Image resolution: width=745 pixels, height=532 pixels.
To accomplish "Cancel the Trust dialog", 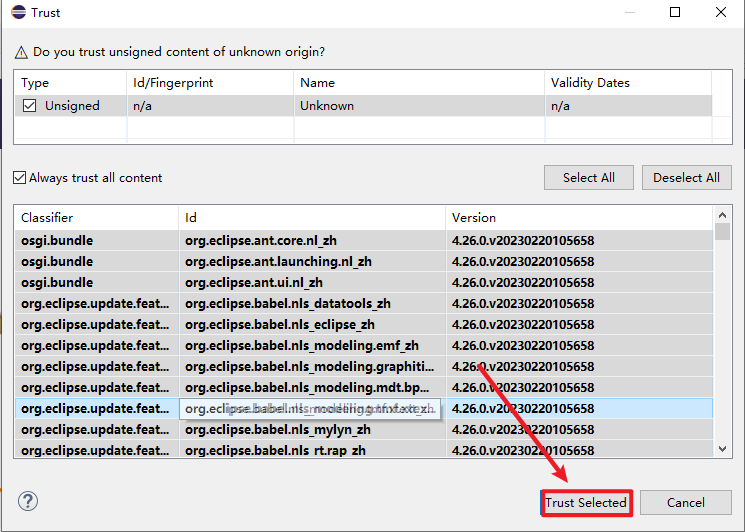I will [x=685, y=502].
